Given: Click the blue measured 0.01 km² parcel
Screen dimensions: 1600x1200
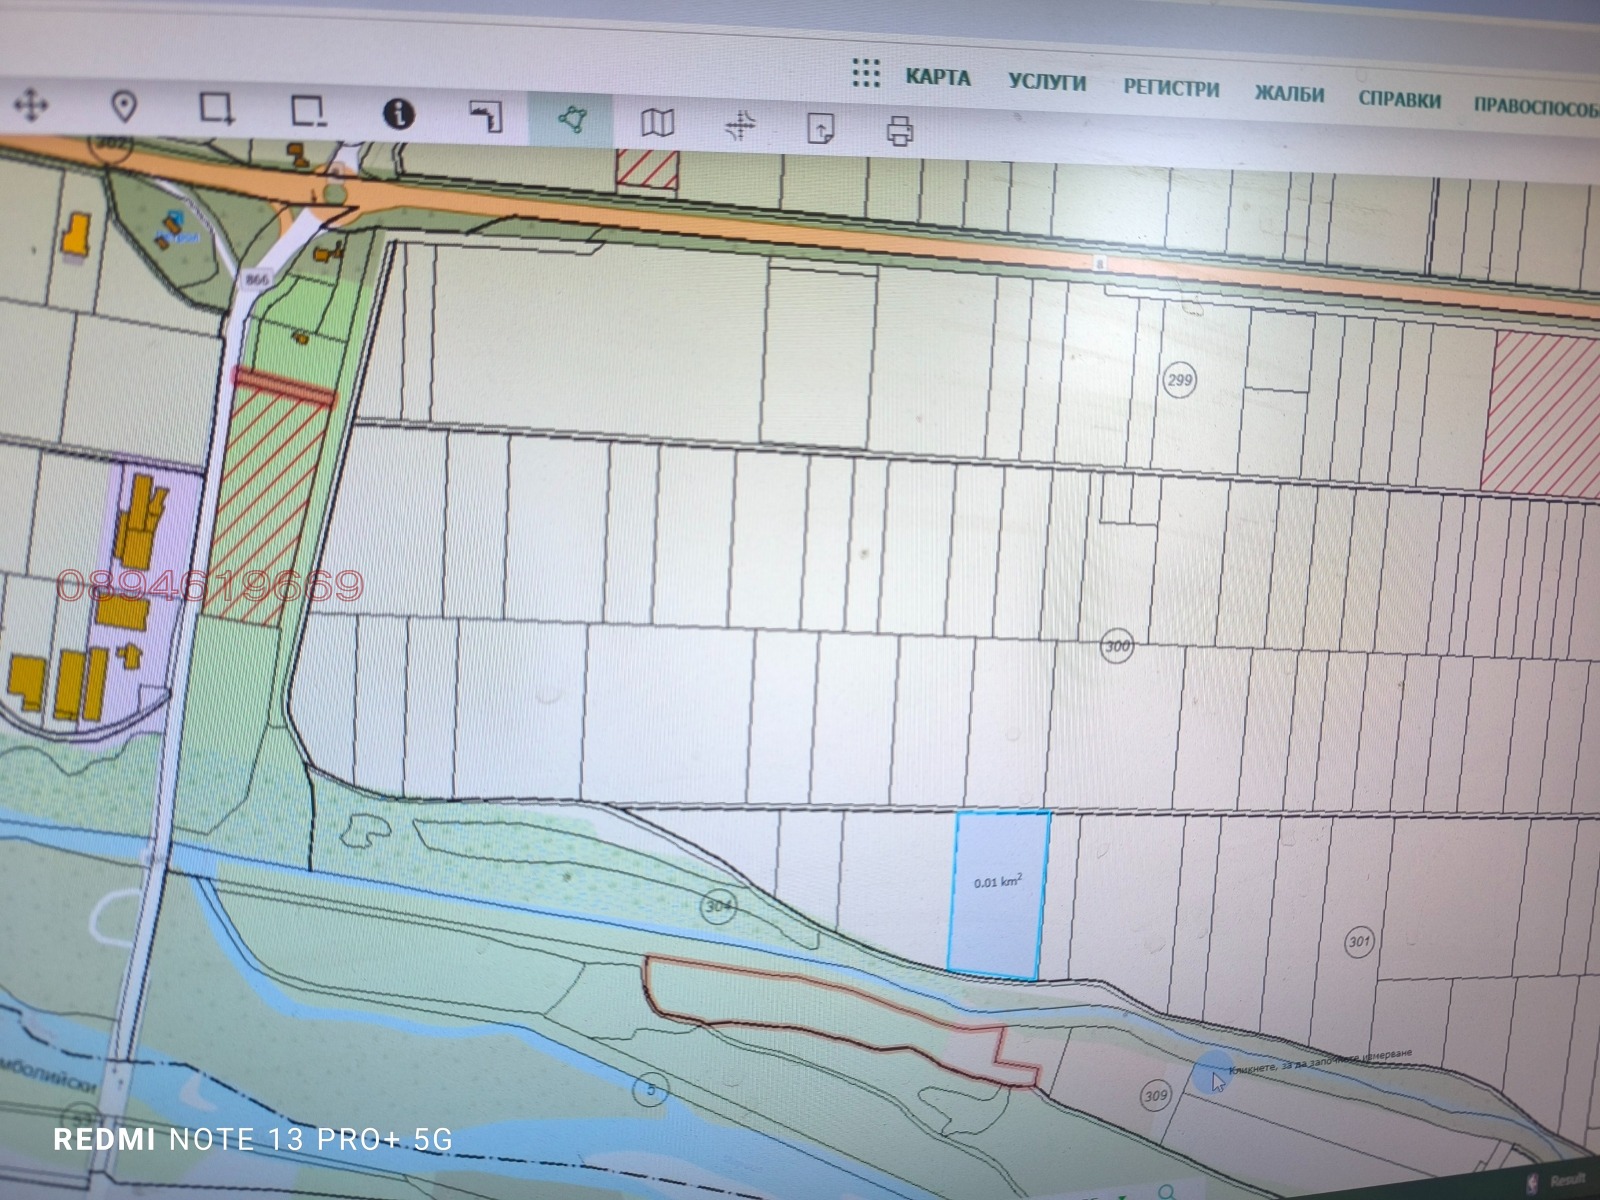Looking at the screenshot, I should point(998,893).
